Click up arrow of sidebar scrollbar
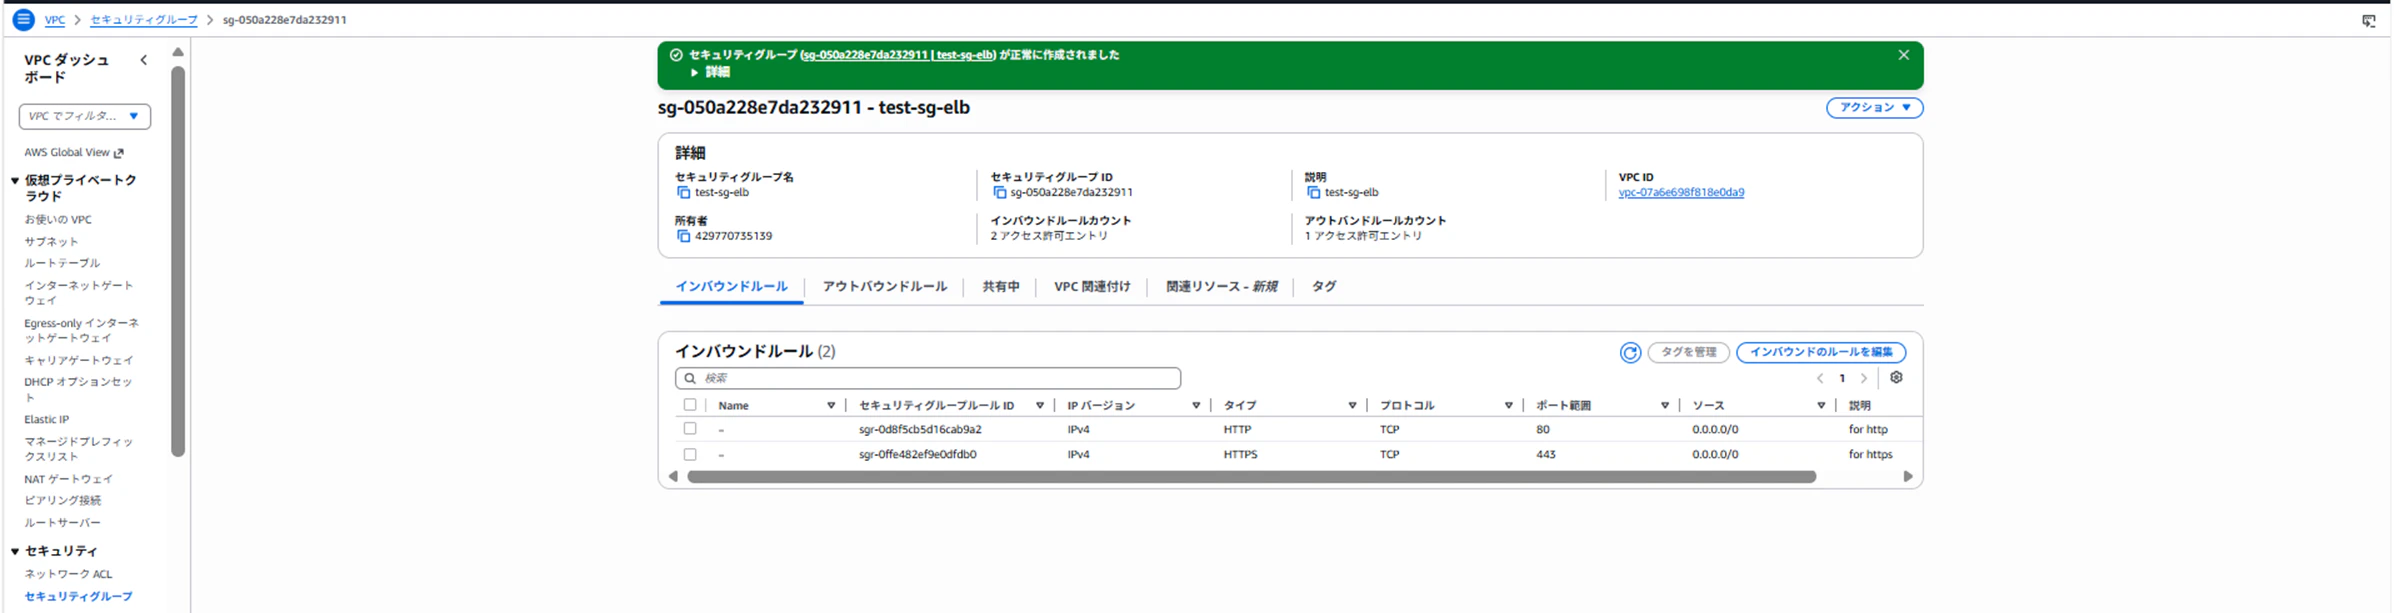2394x613 pixels. pyautogui.click(x=178, y=52)
